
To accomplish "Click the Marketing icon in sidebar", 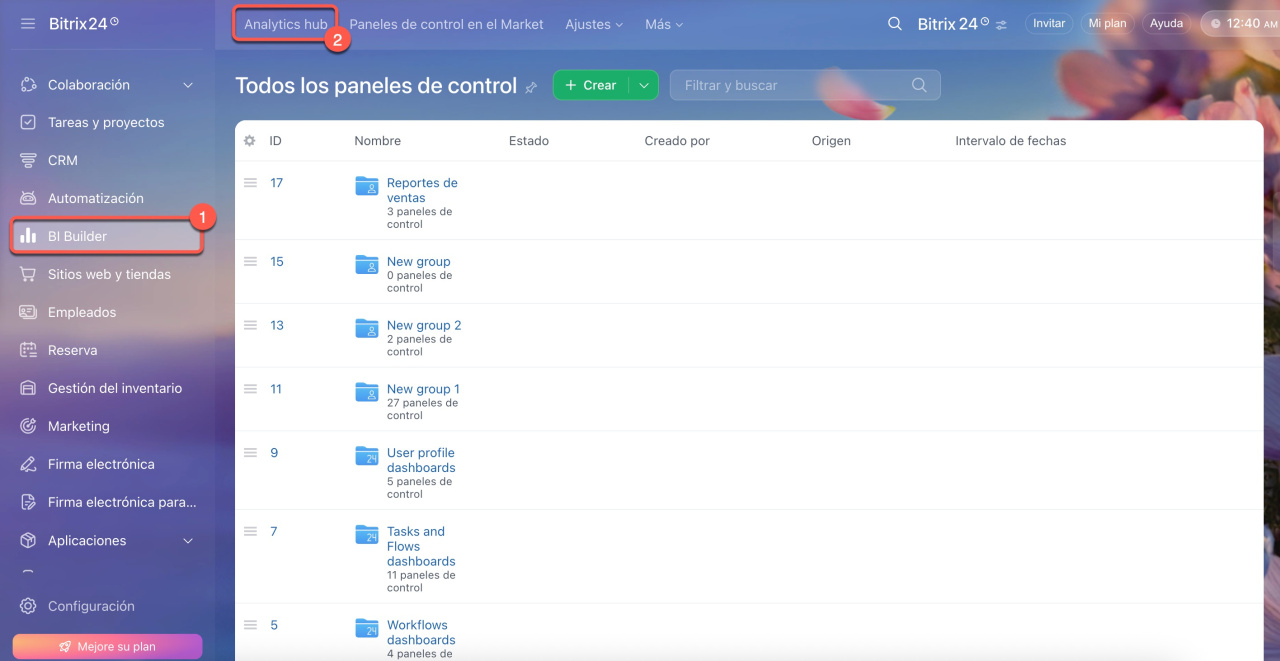I will pos(28,426).
